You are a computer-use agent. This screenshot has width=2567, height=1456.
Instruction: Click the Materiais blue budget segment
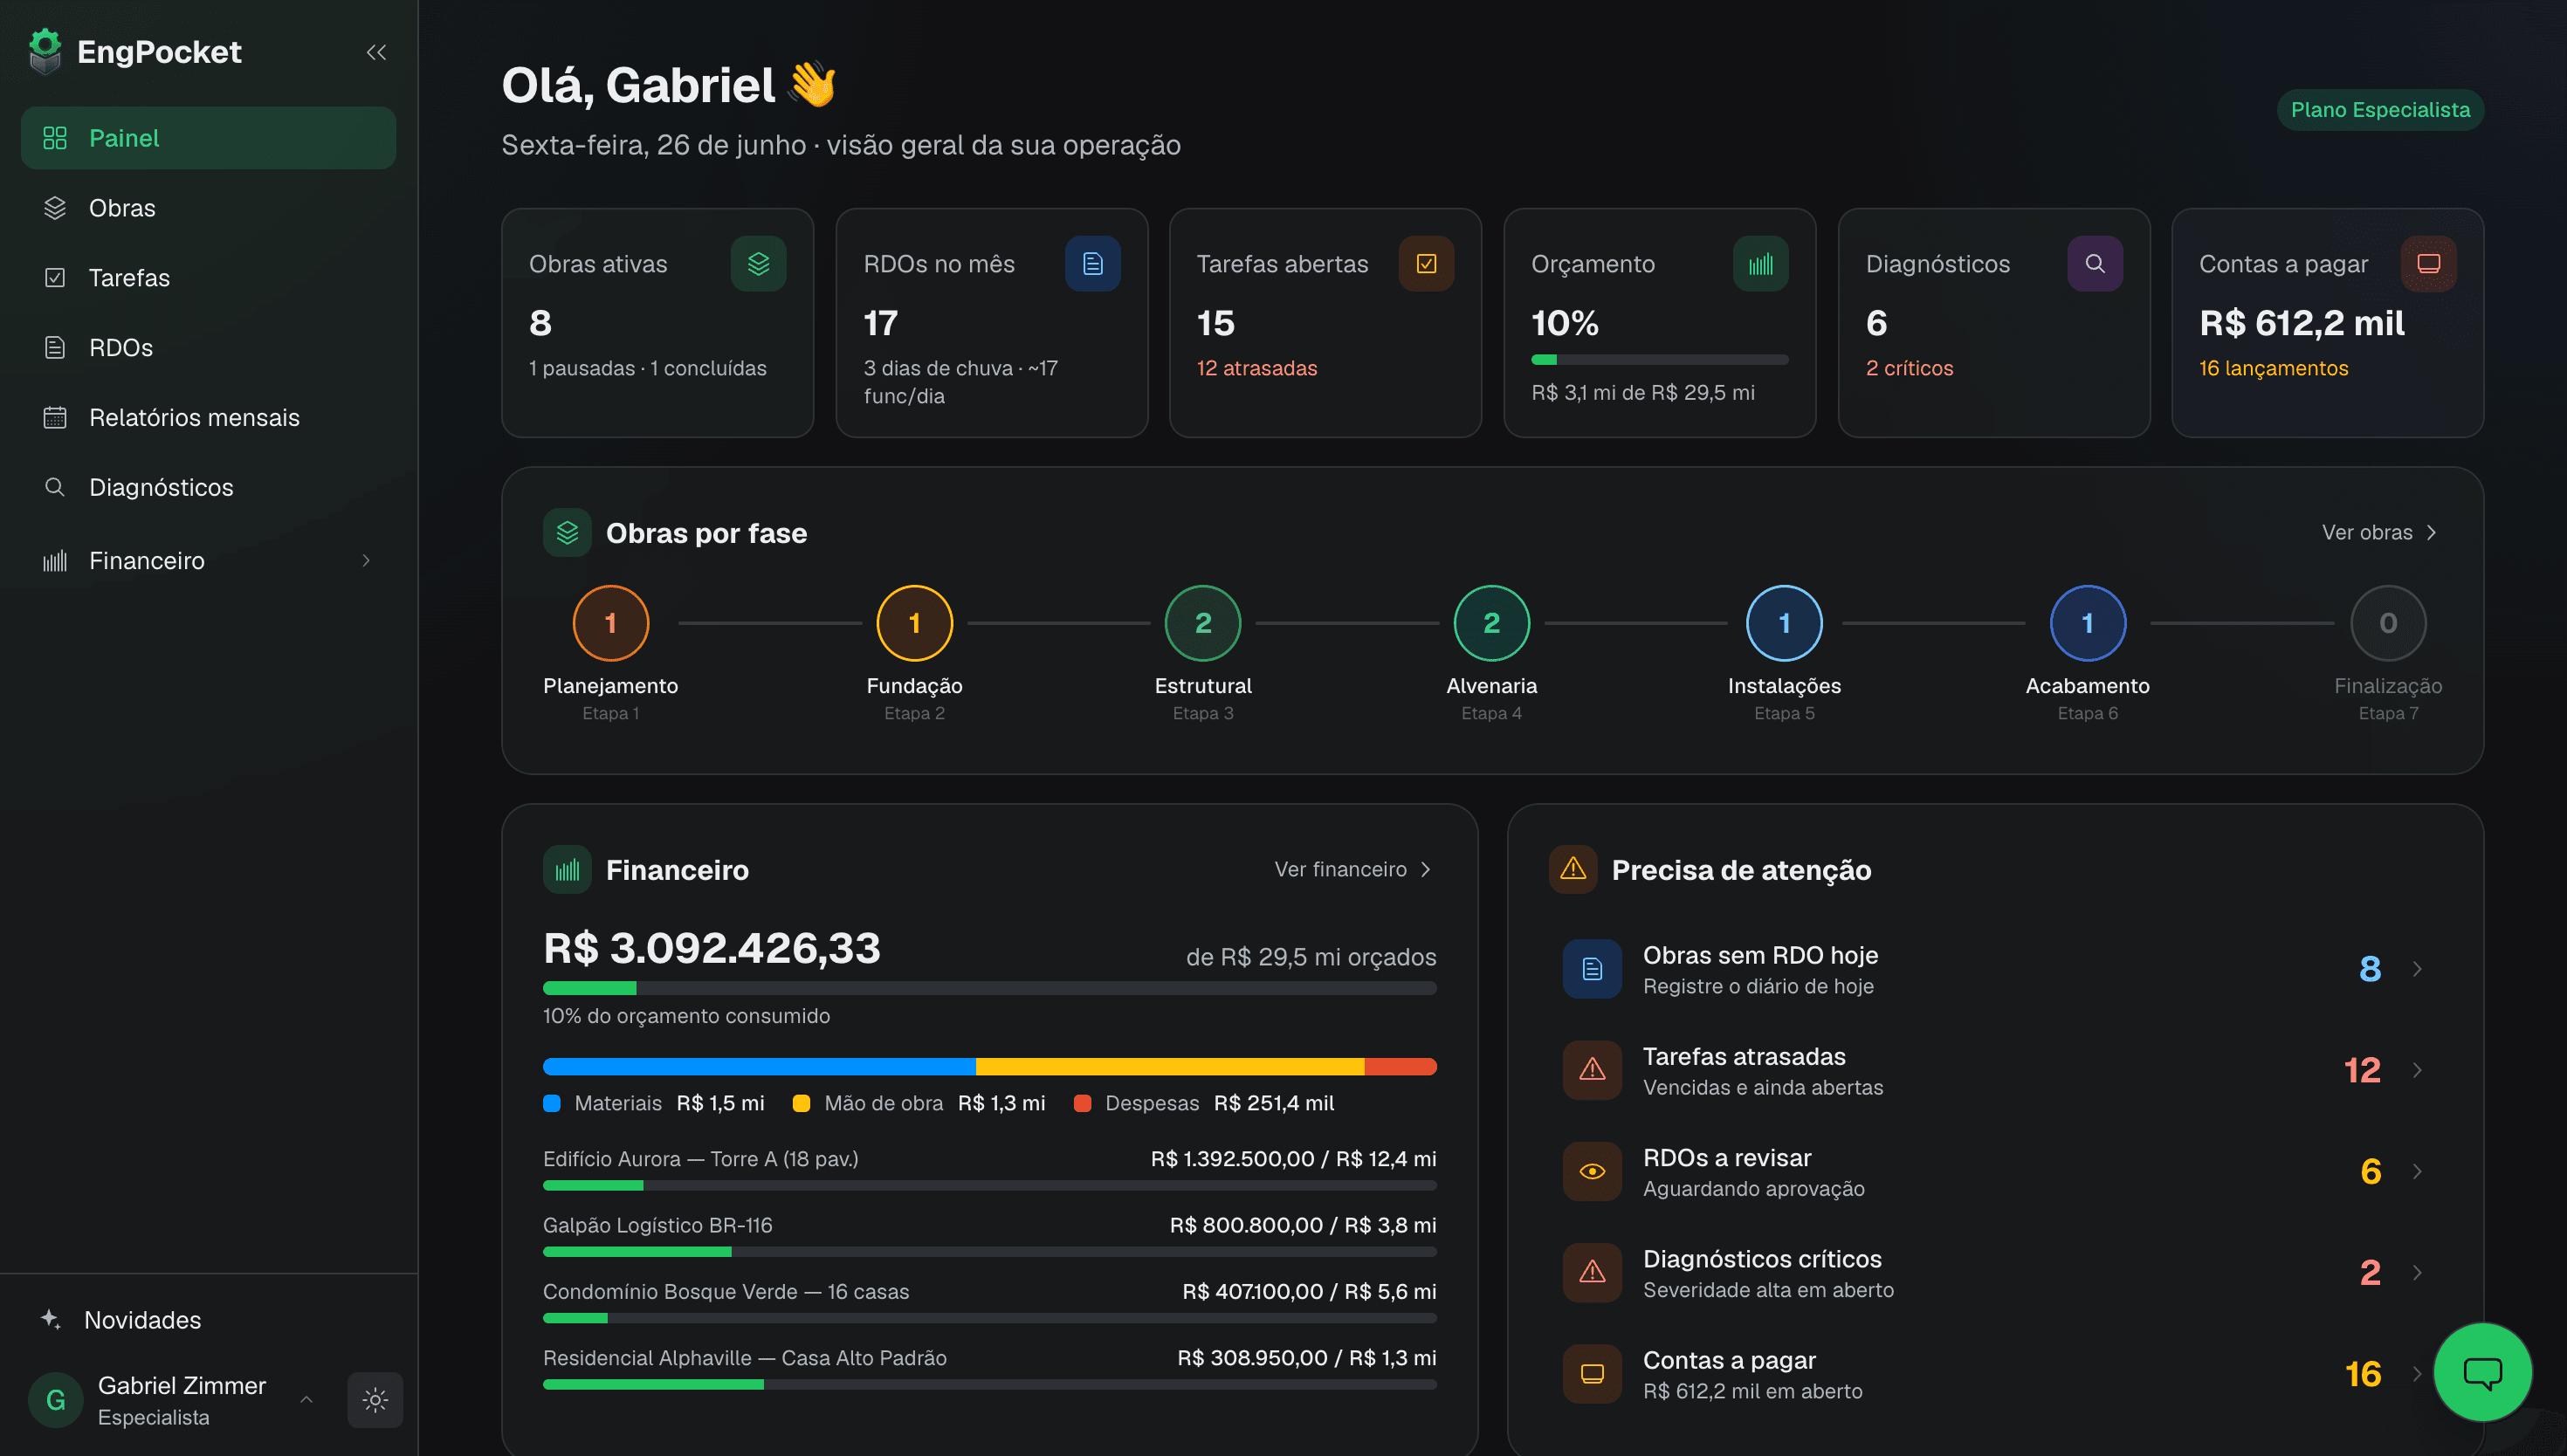pos(758,1067)
